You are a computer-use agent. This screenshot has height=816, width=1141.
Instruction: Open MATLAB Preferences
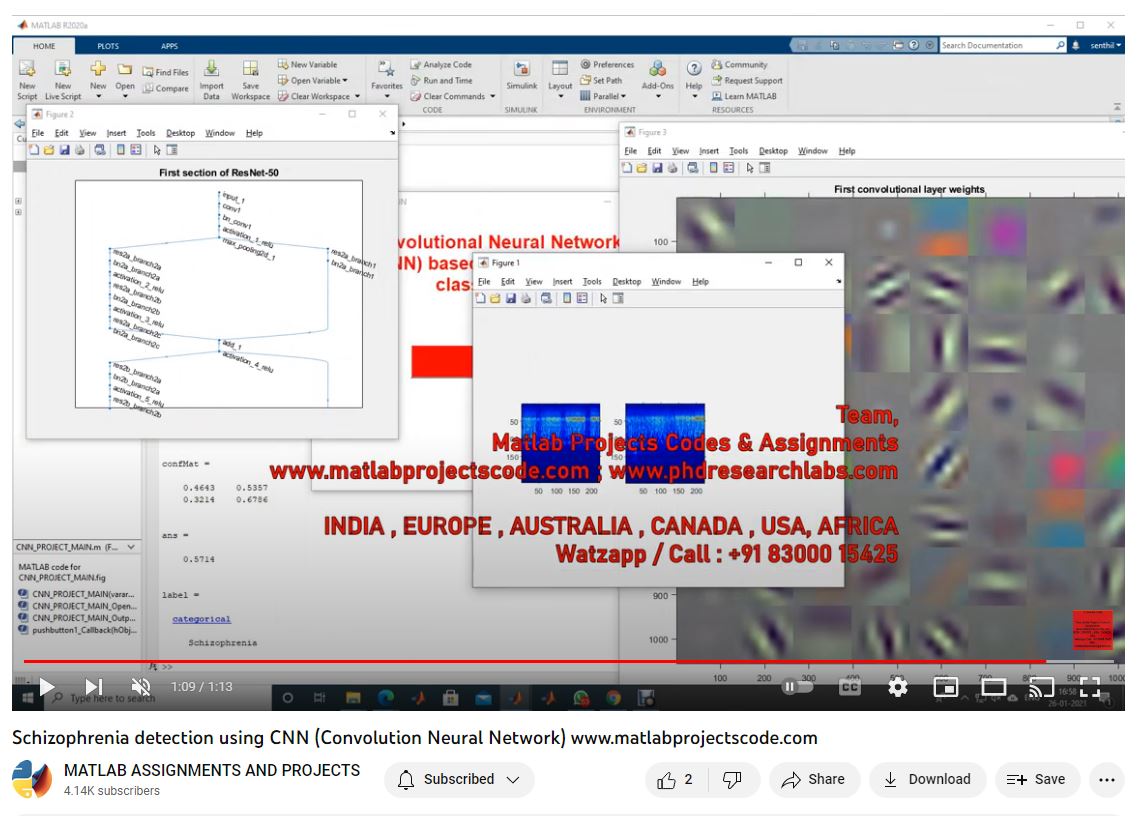pos(607,64)
